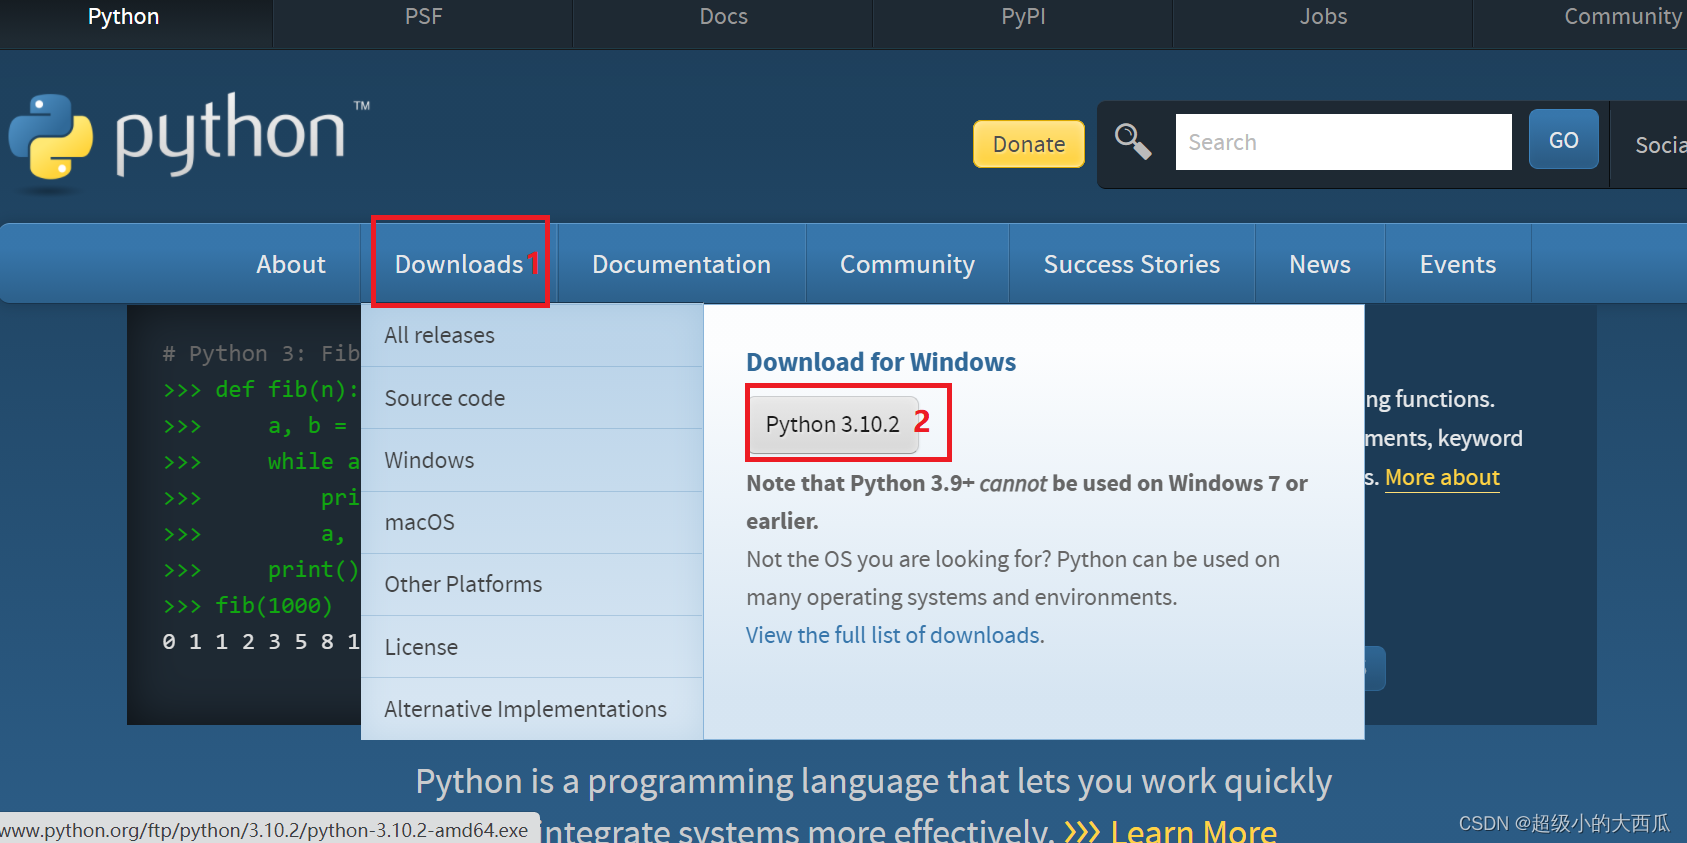Click the Download for Windows heading
This screenshot has height=843, width=1687.
coord(881,362)
